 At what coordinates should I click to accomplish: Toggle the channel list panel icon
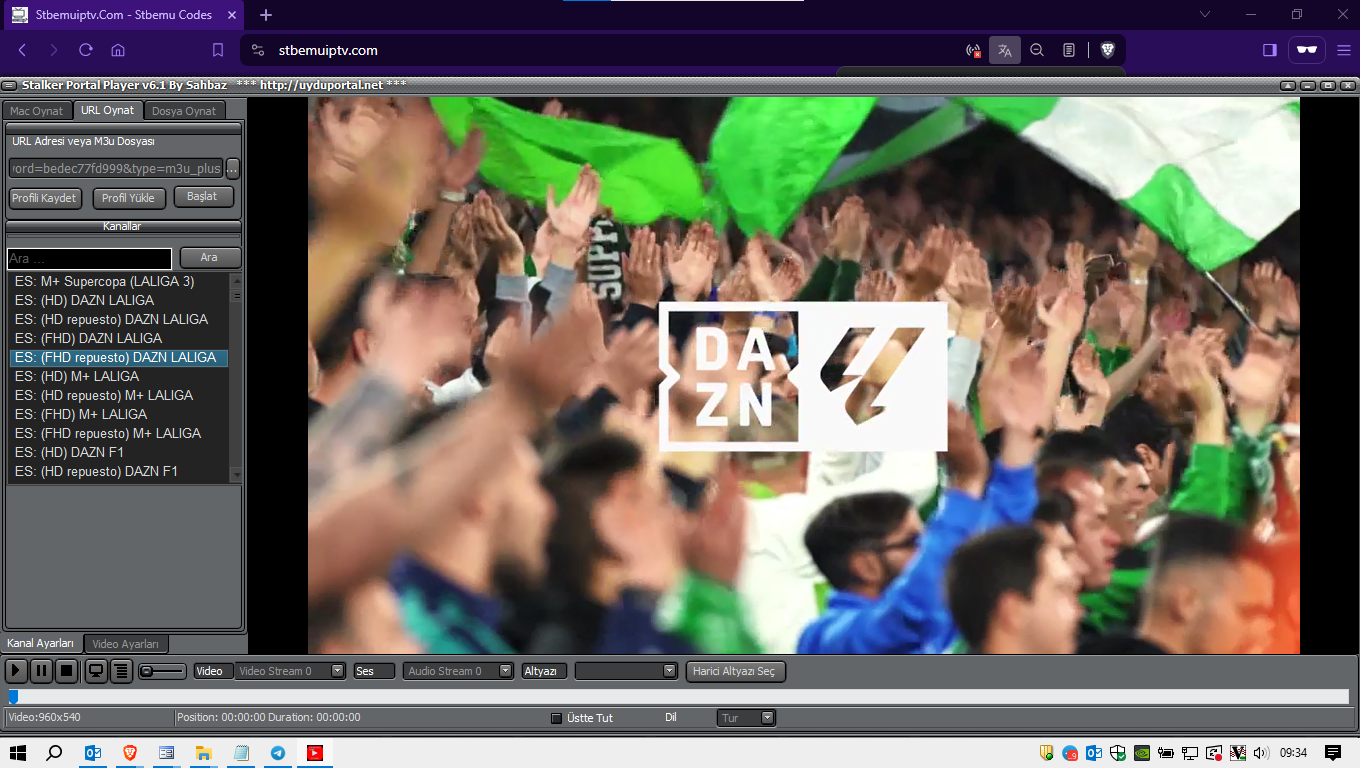pyautogui.click(x=121, y=671)
